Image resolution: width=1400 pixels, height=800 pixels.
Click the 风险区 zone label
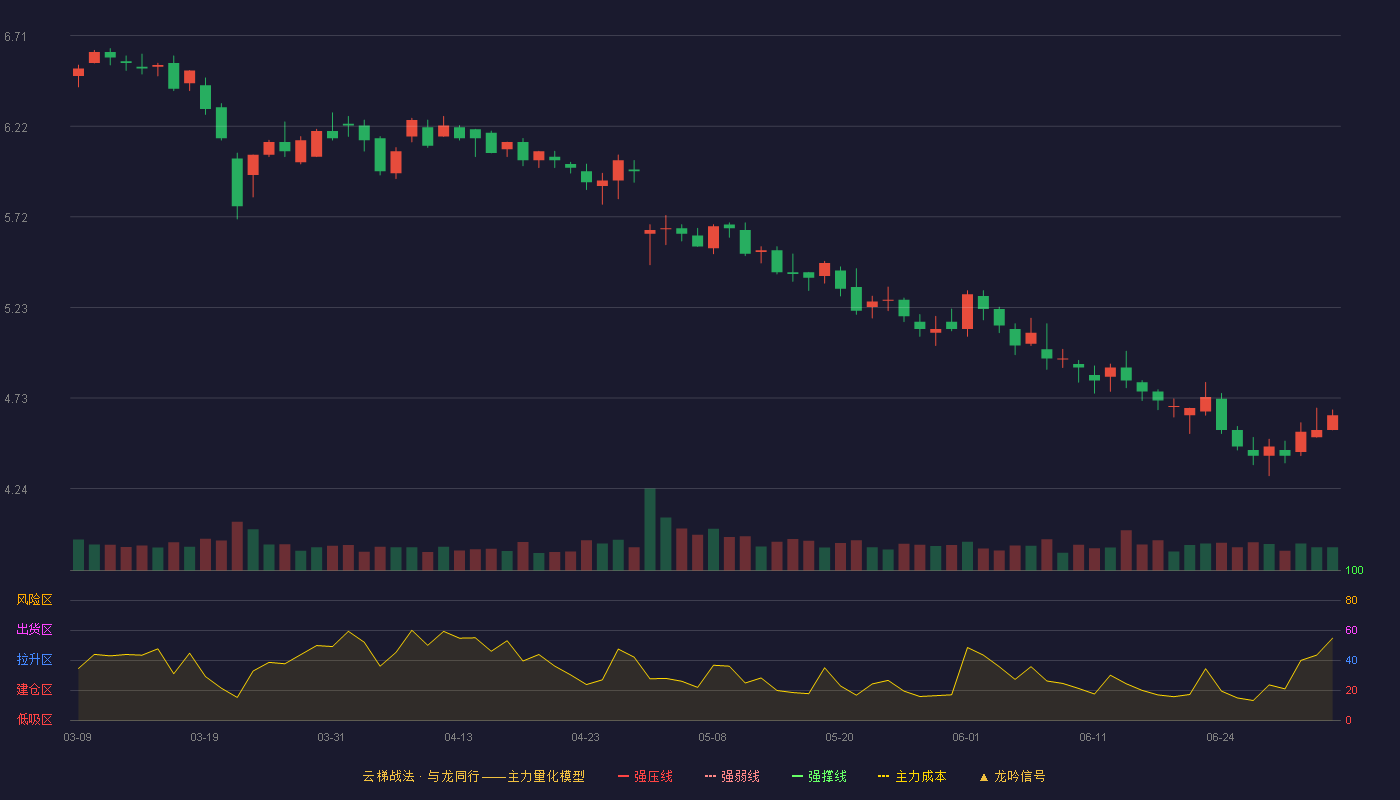(x=34, y=600)
